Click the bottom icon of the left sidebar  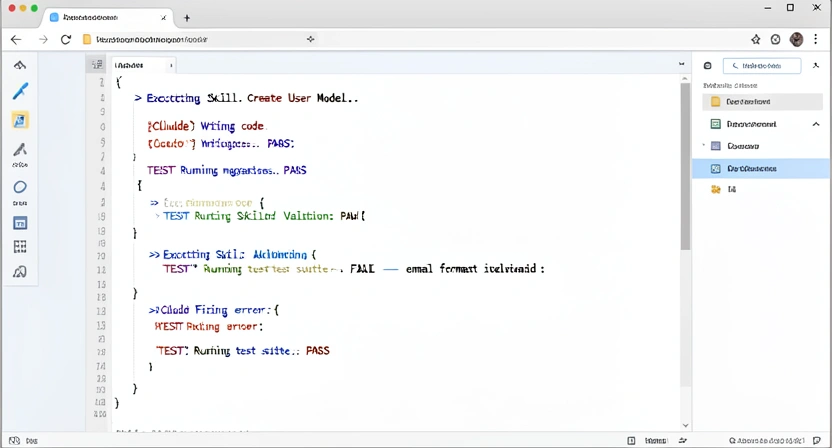tap(20, 272)
